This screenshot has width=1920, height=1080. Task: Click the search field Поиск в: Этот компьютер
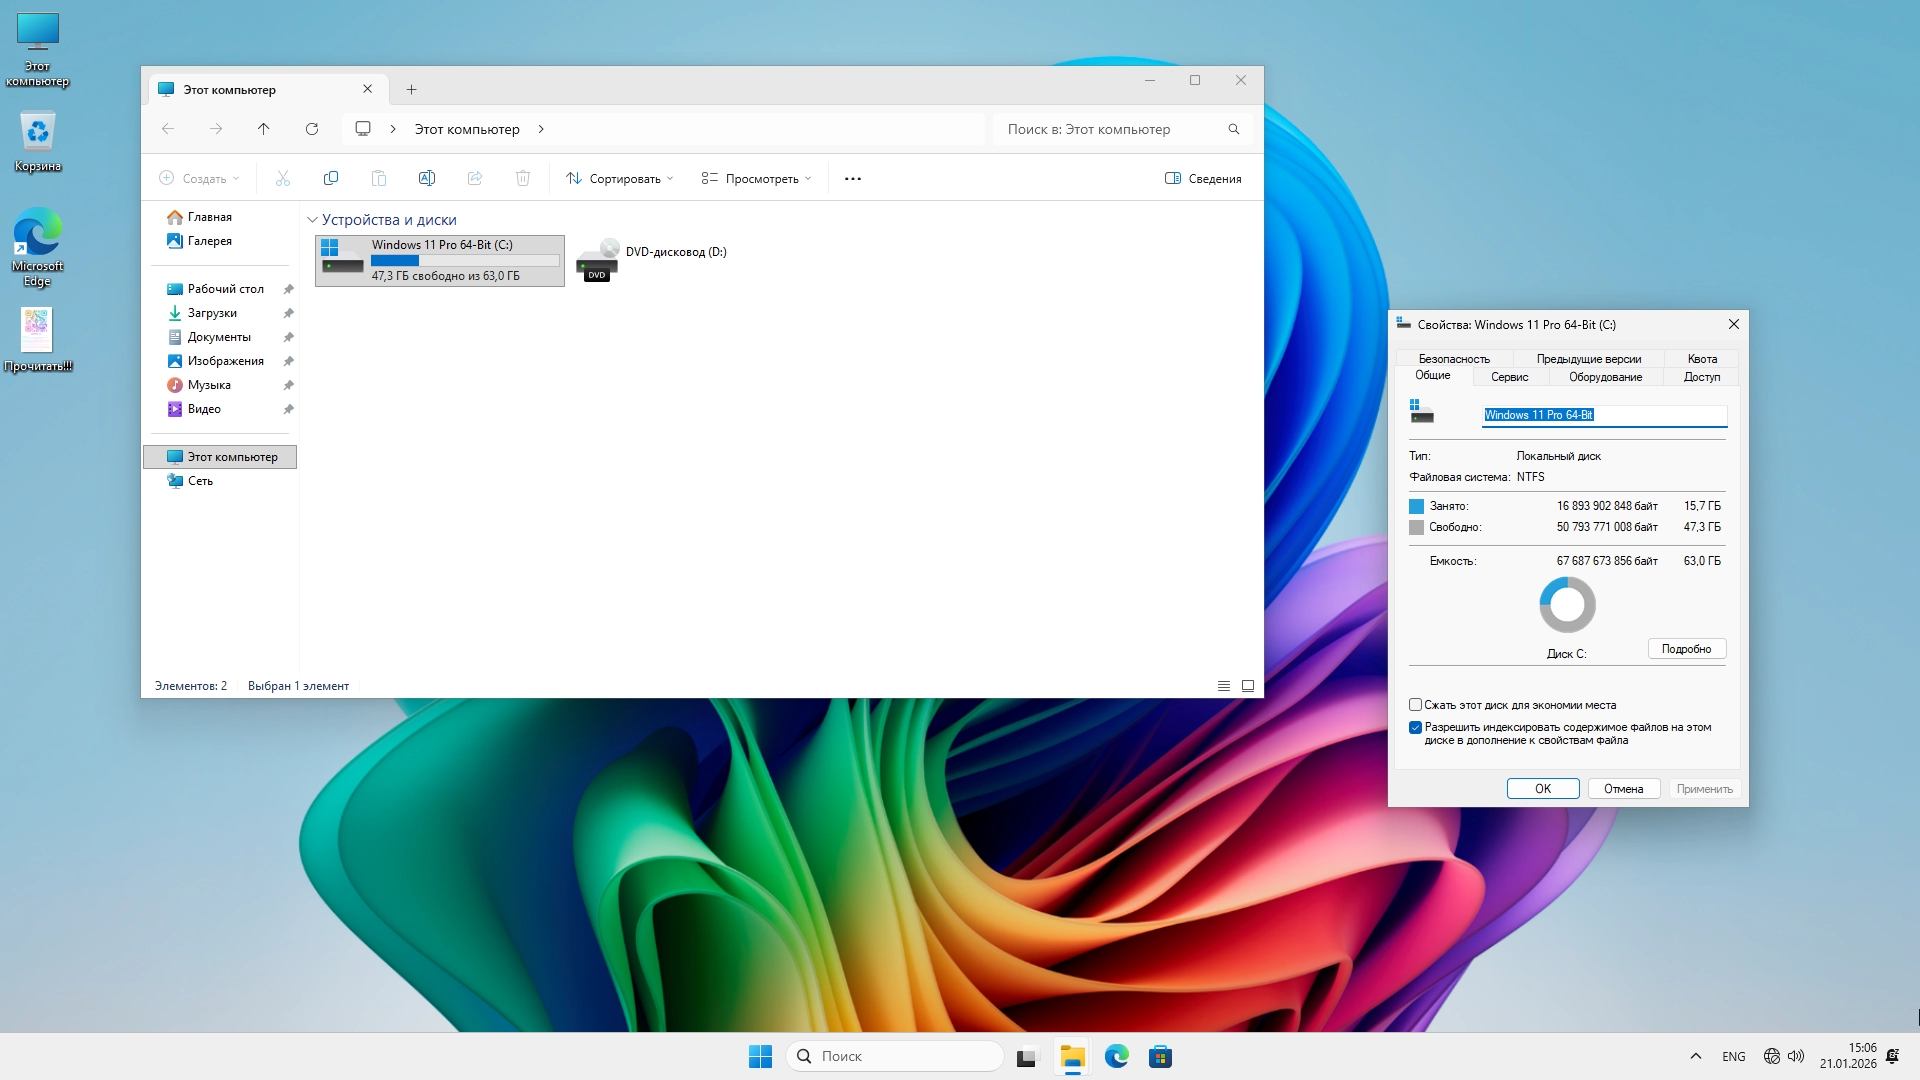tap(1110, 129)
